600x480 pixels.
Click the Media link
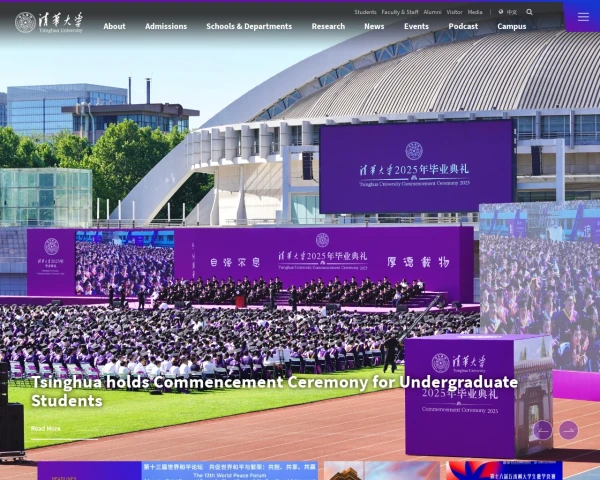(x=475, y=12)
